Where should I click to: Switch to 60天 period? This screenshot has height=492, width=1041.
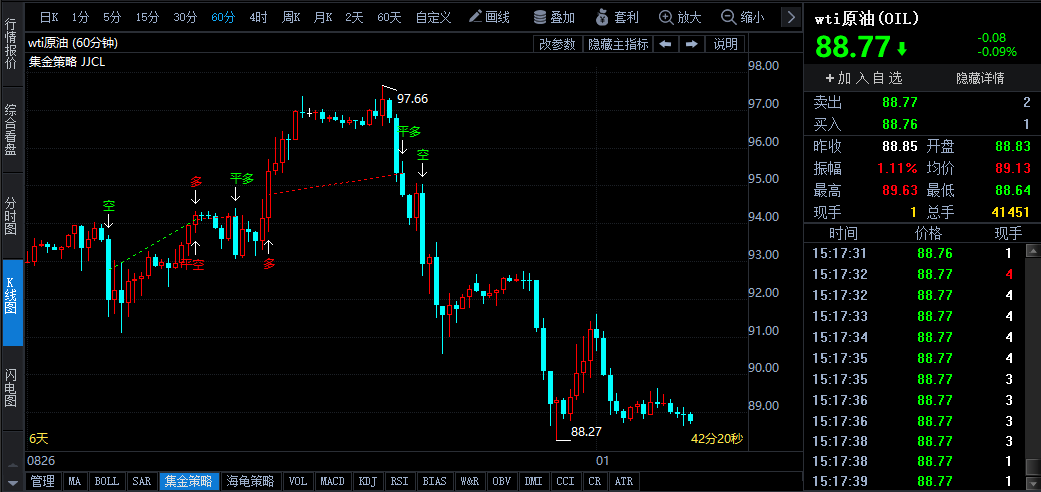pos(389,17)
